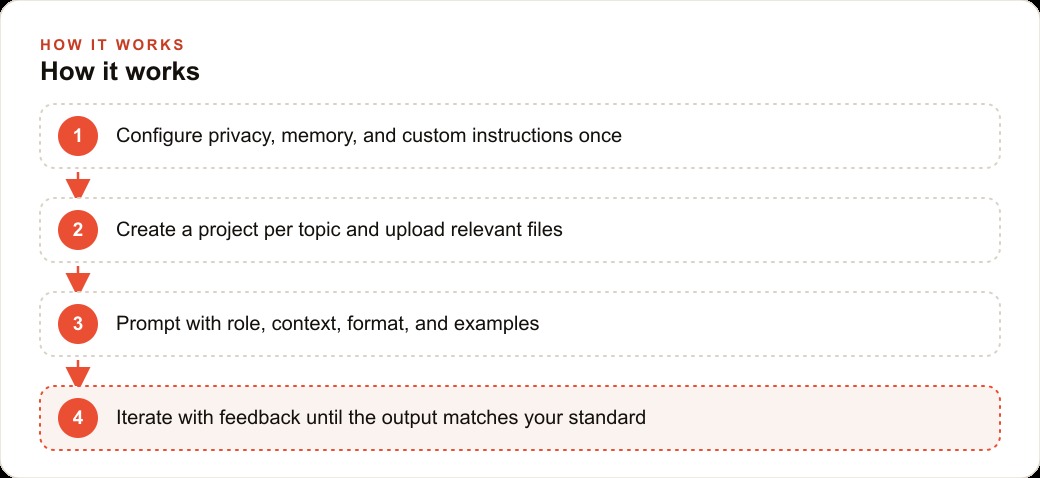Click the number 2 step circle
This screenshot has height=478, width=1040.
click(78, 230)
